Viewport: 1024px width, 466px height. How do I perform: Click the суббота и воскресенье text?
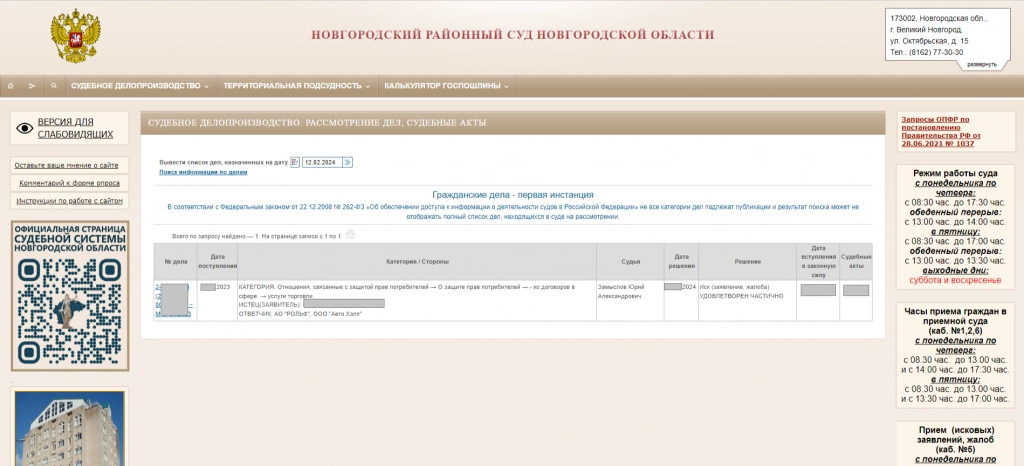pos(955,280)
